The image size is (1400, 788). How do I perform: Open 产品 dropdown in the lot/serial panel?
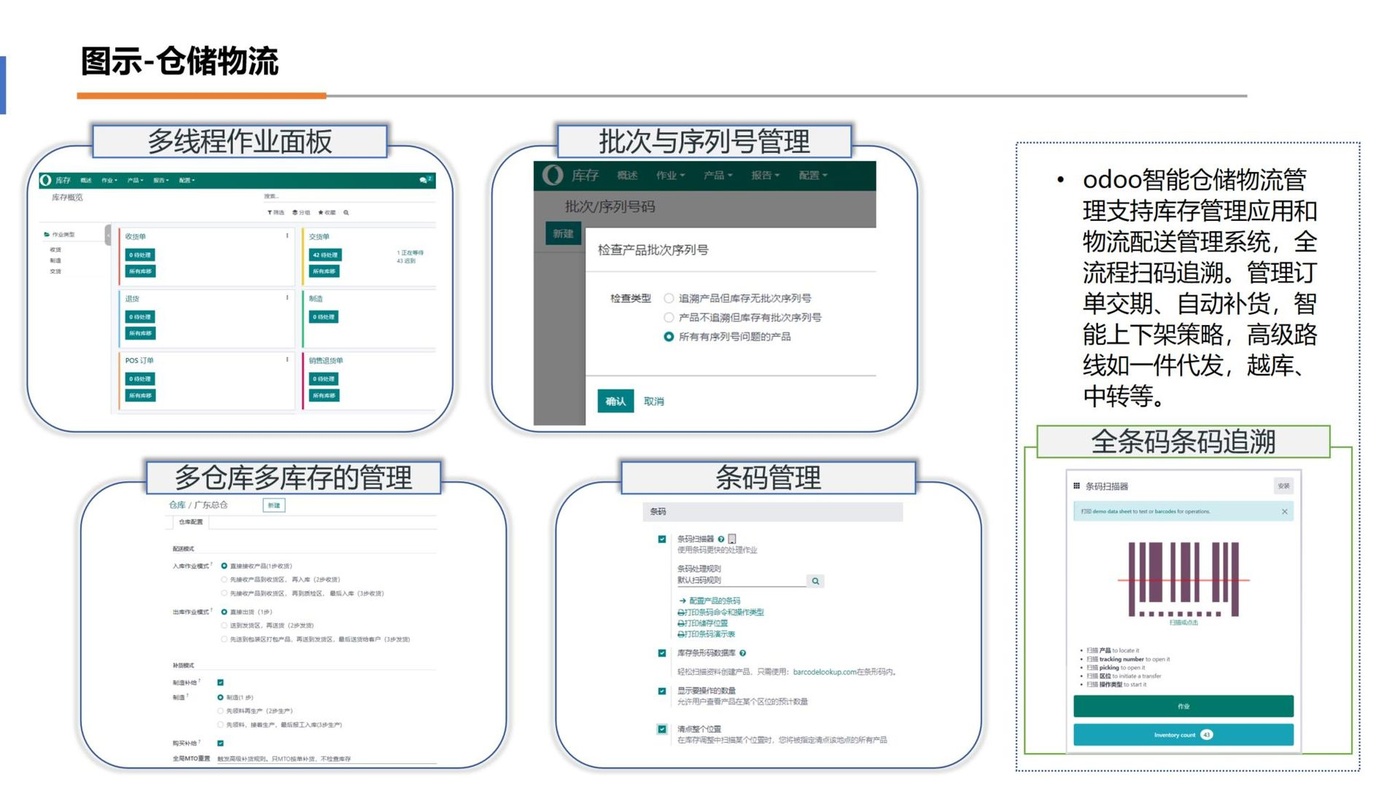(x=718, y=175)
